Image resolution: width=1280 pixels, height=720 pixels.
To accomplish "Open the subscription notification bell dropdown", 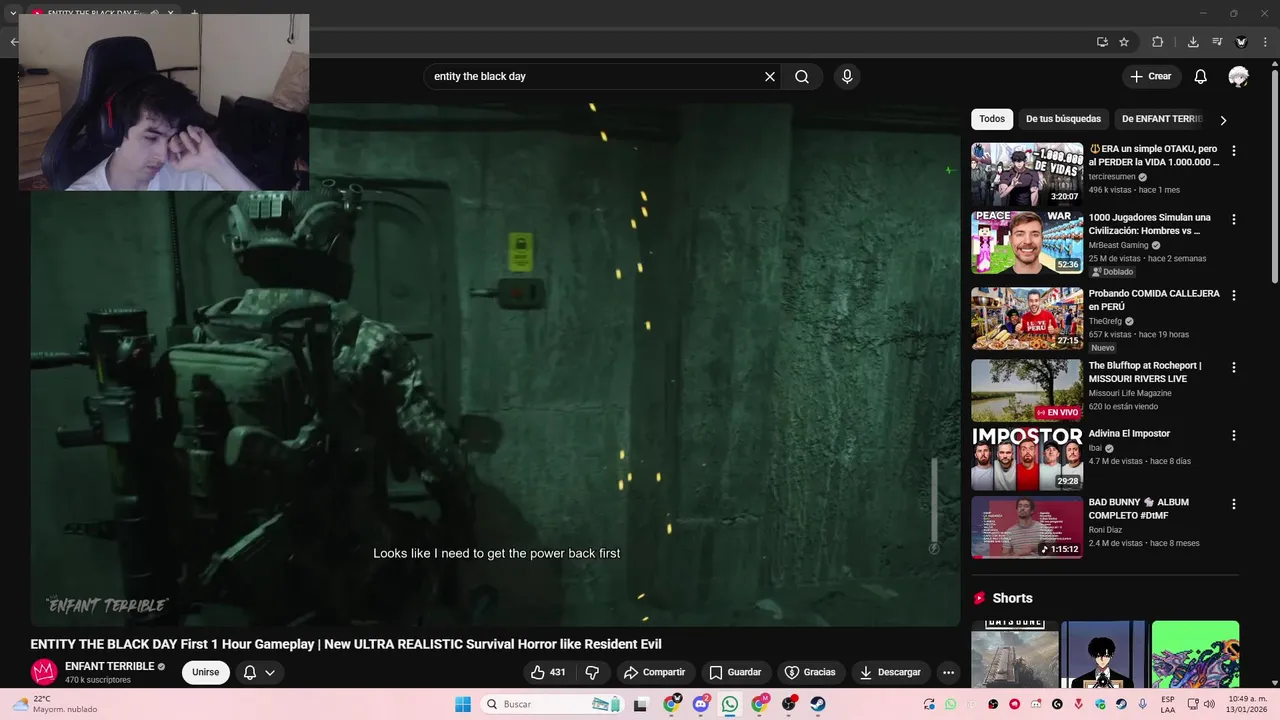I will tap(259, 673).
